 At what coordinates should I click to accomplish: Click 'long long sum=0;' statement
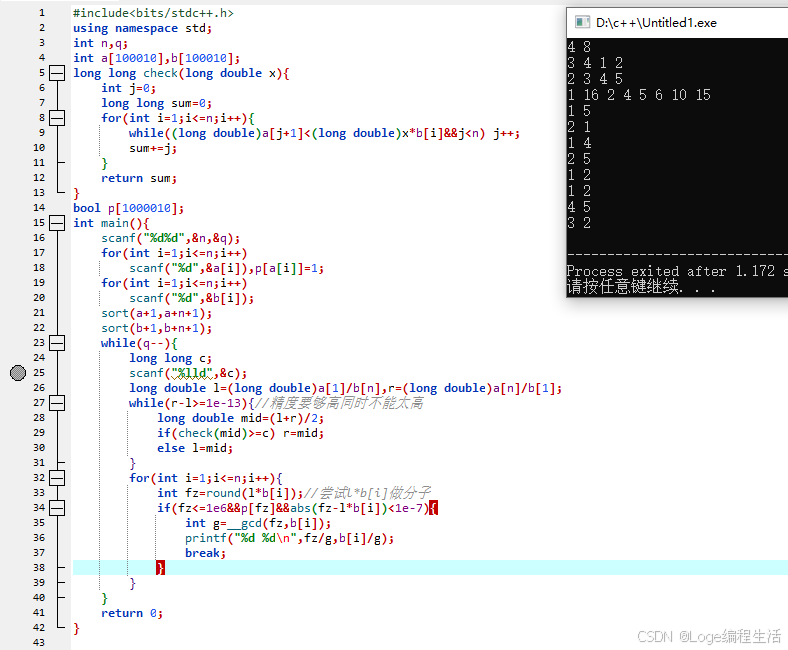coord(157,104)
